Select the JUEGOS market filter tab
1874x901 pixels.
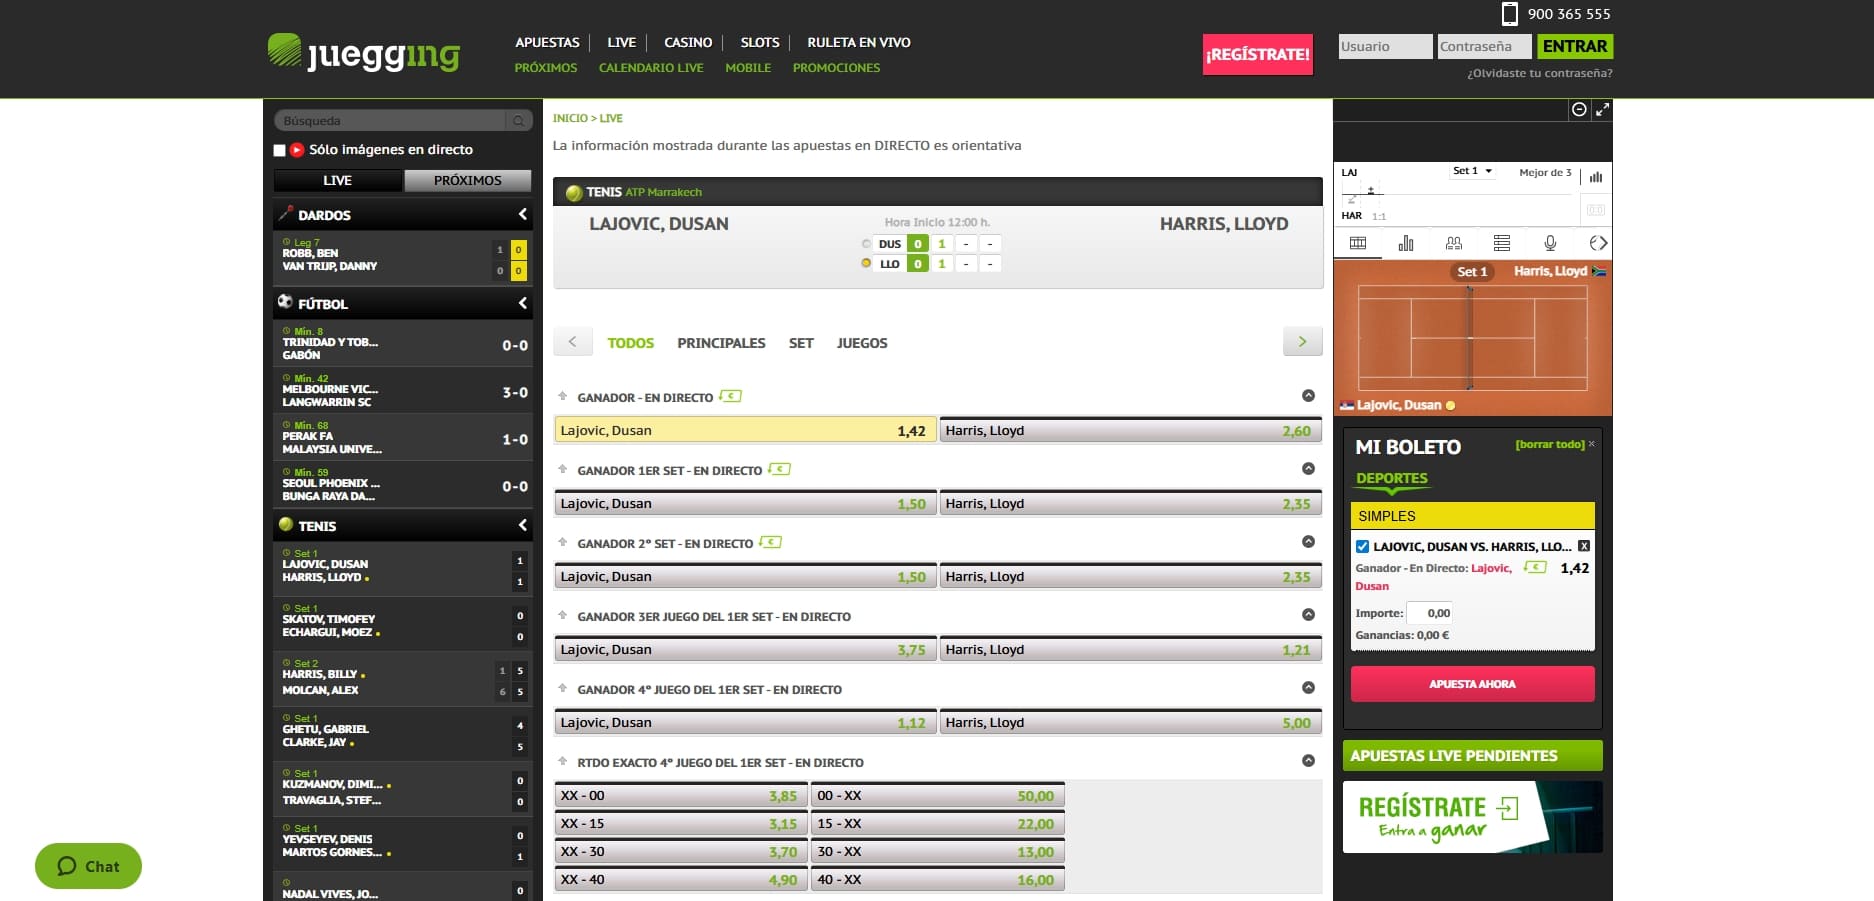pyautogui.click(x=861, y=343)
